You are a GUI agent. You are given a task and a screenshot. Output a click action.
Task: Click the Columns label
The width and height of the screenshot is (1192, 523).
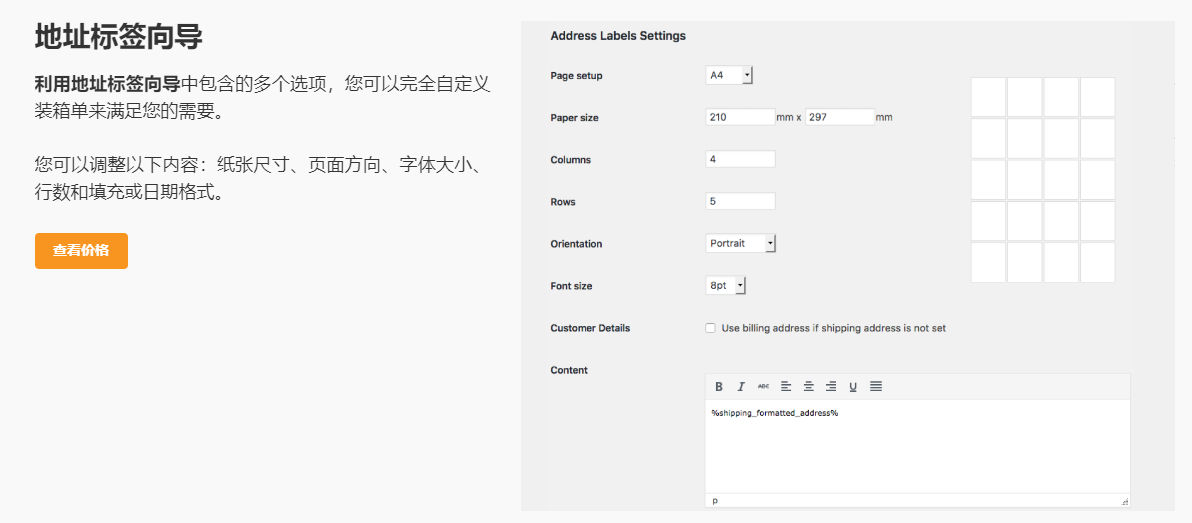point(571,160)
